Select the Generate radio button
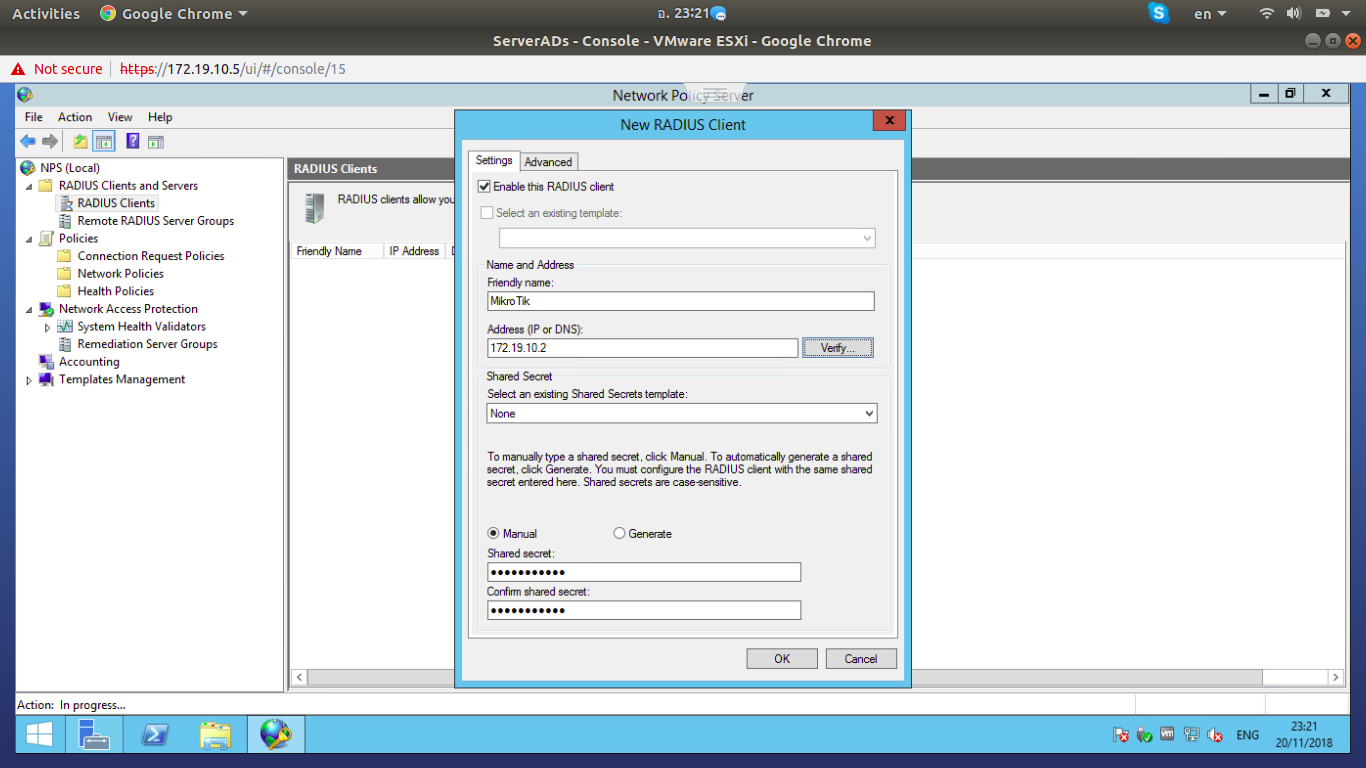The height and width of the screenshot is (768, 1366). pos(619,534)
